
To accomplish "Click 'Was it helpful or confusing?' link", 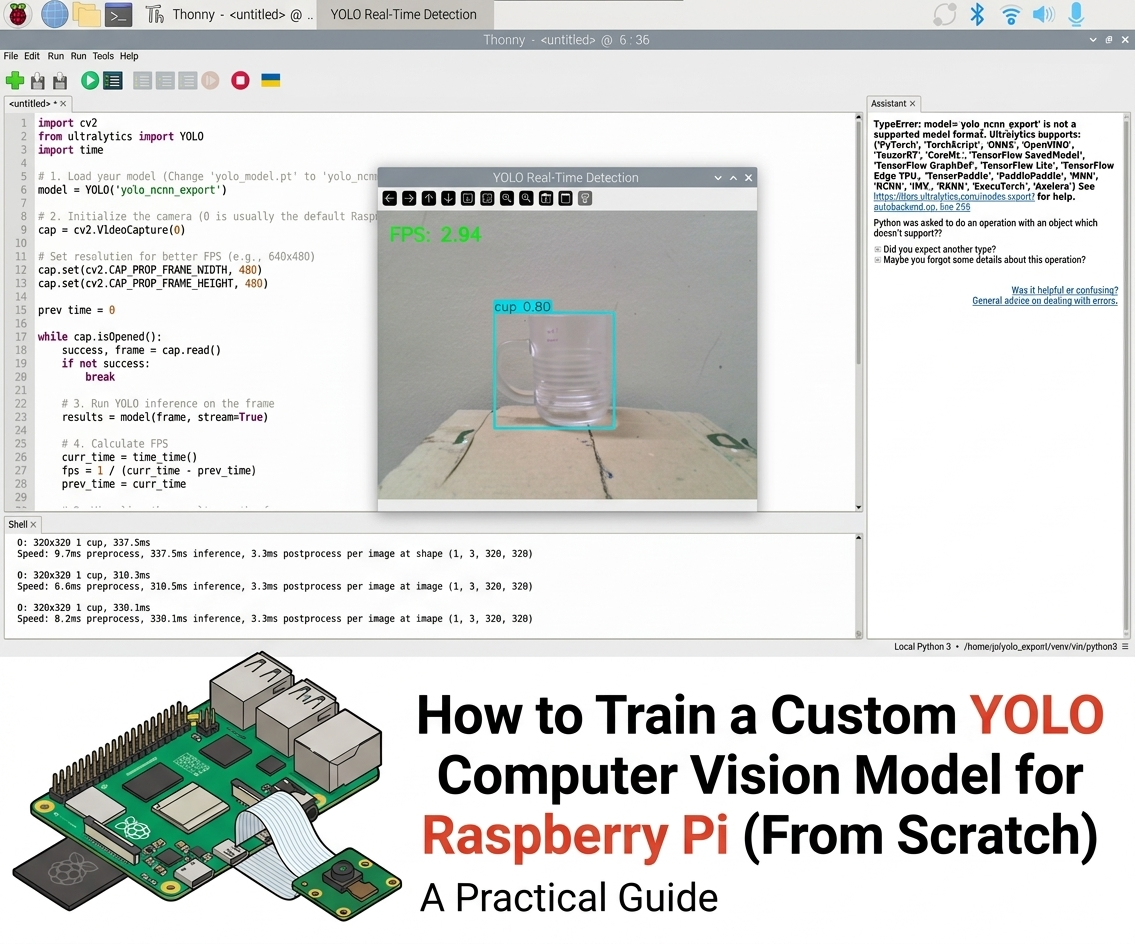I will pyautogui.click(x=1064, y=290).
